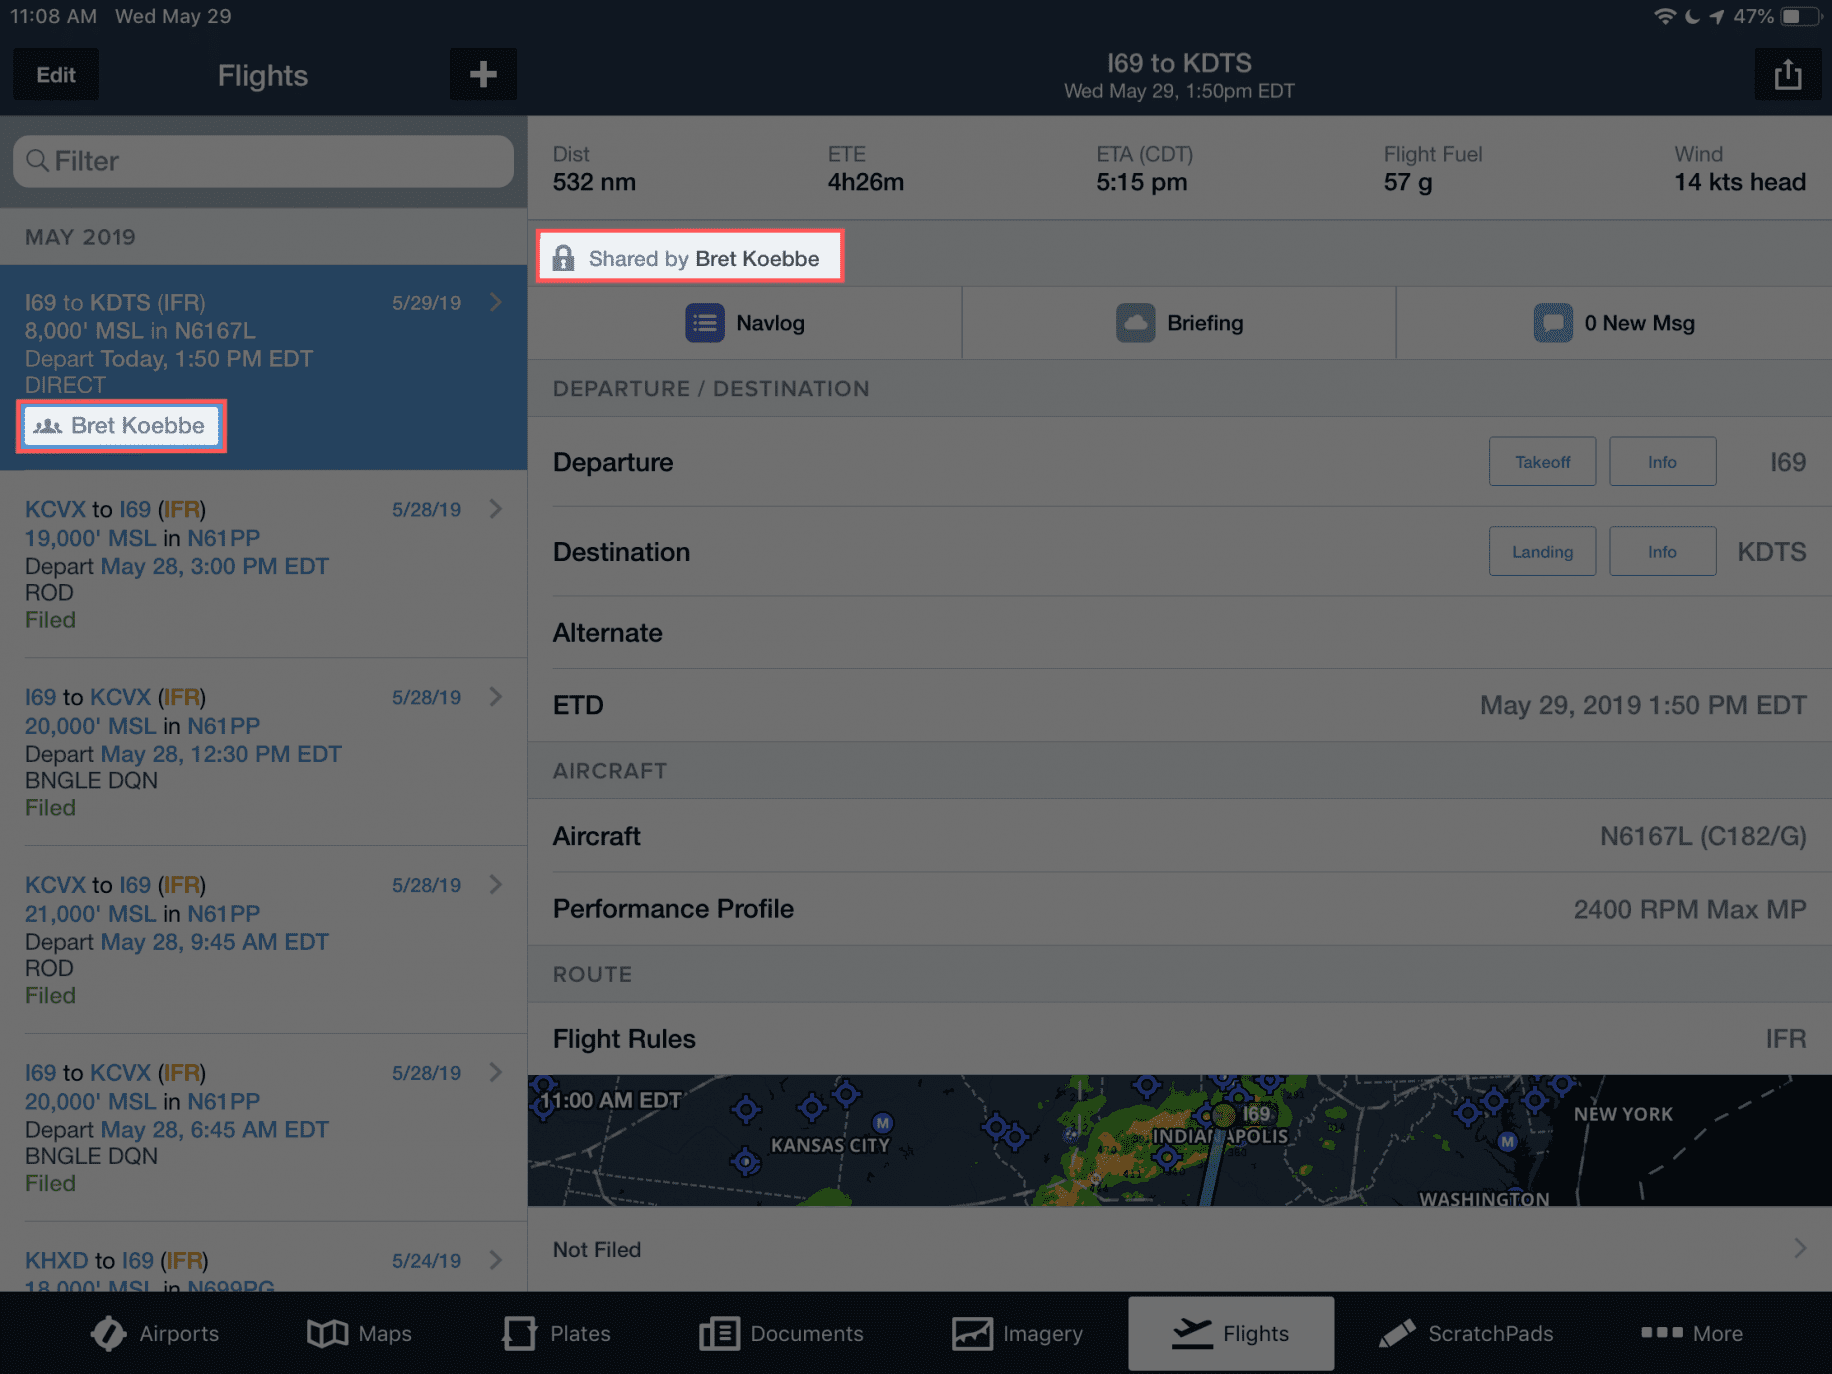Open the share icon in the top right
This screenshot has width=1832, height=1374.
pyautogui.click(x=1789, y=74)
